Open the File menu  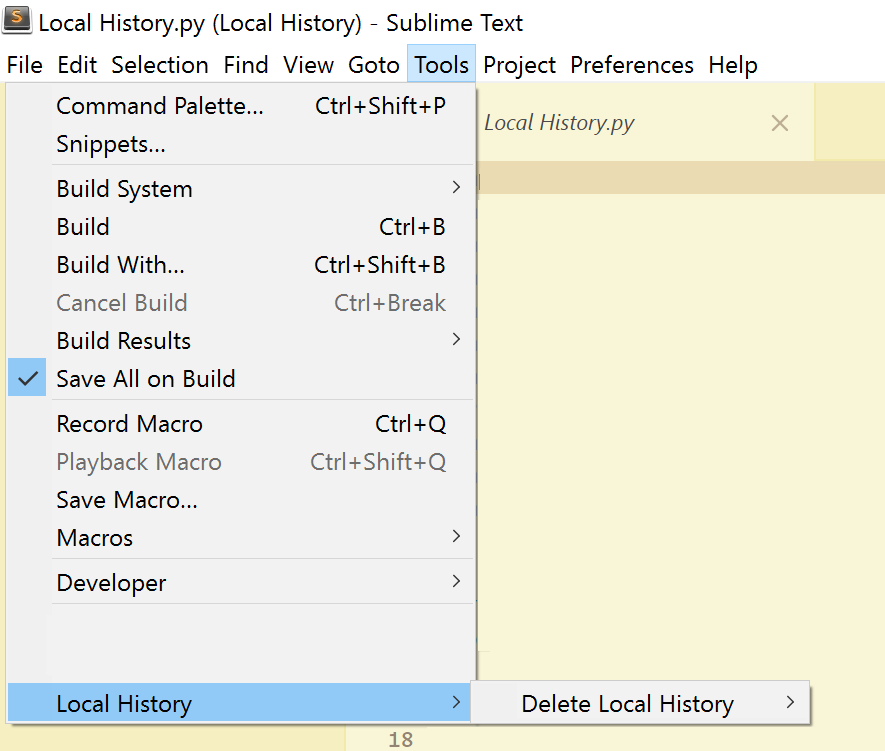pos(24,65)
